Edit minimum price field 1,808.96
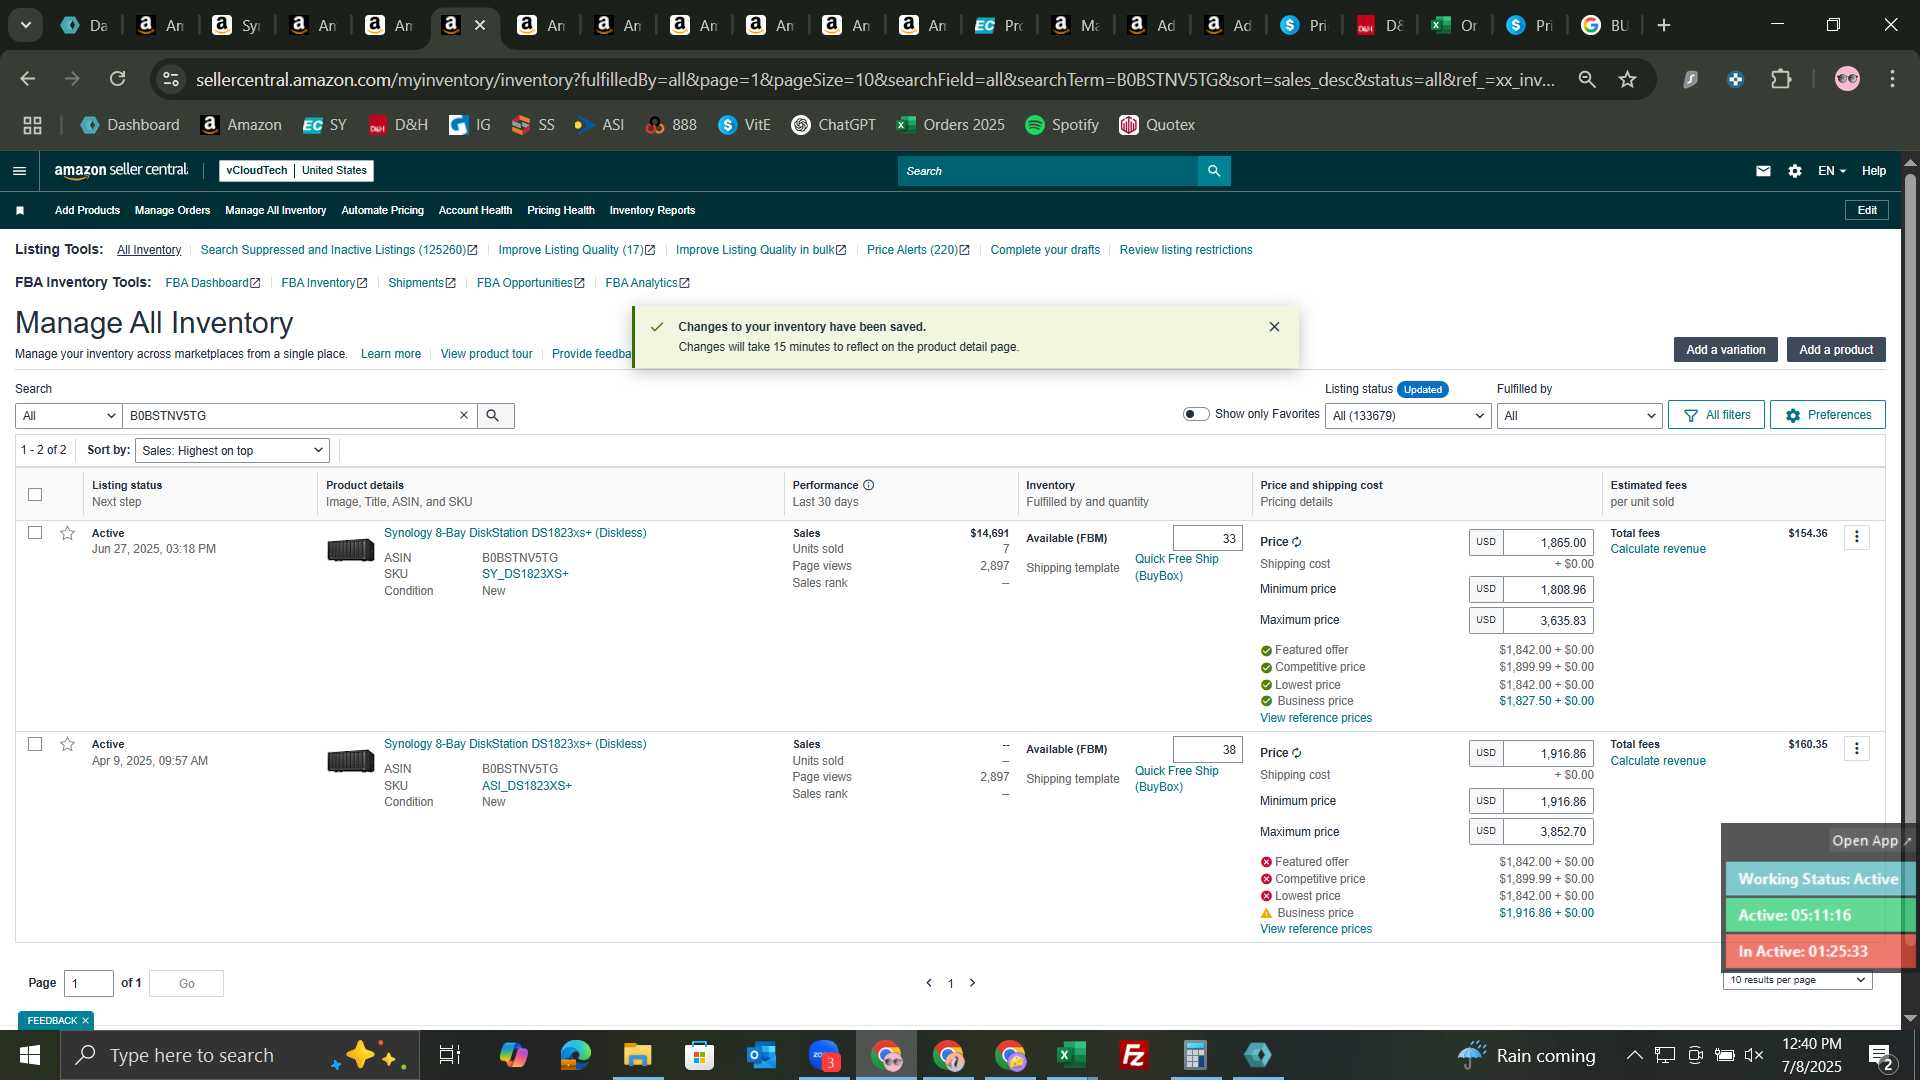The image size is (1920, 1080). 1547,589
